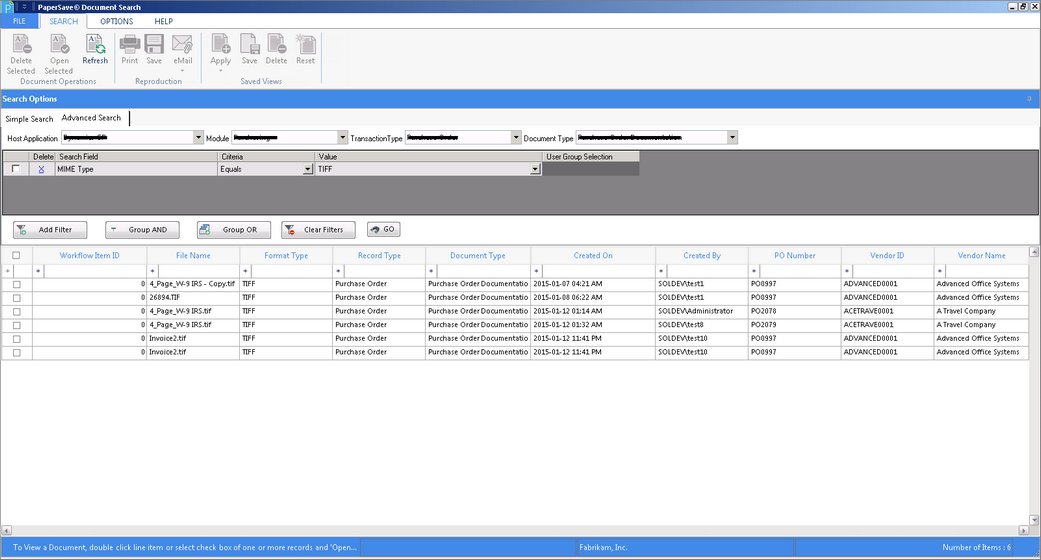The height and width of the screenshot is (560, 1041).
Task: Click the Delete Selected icon
Action: 21,44
